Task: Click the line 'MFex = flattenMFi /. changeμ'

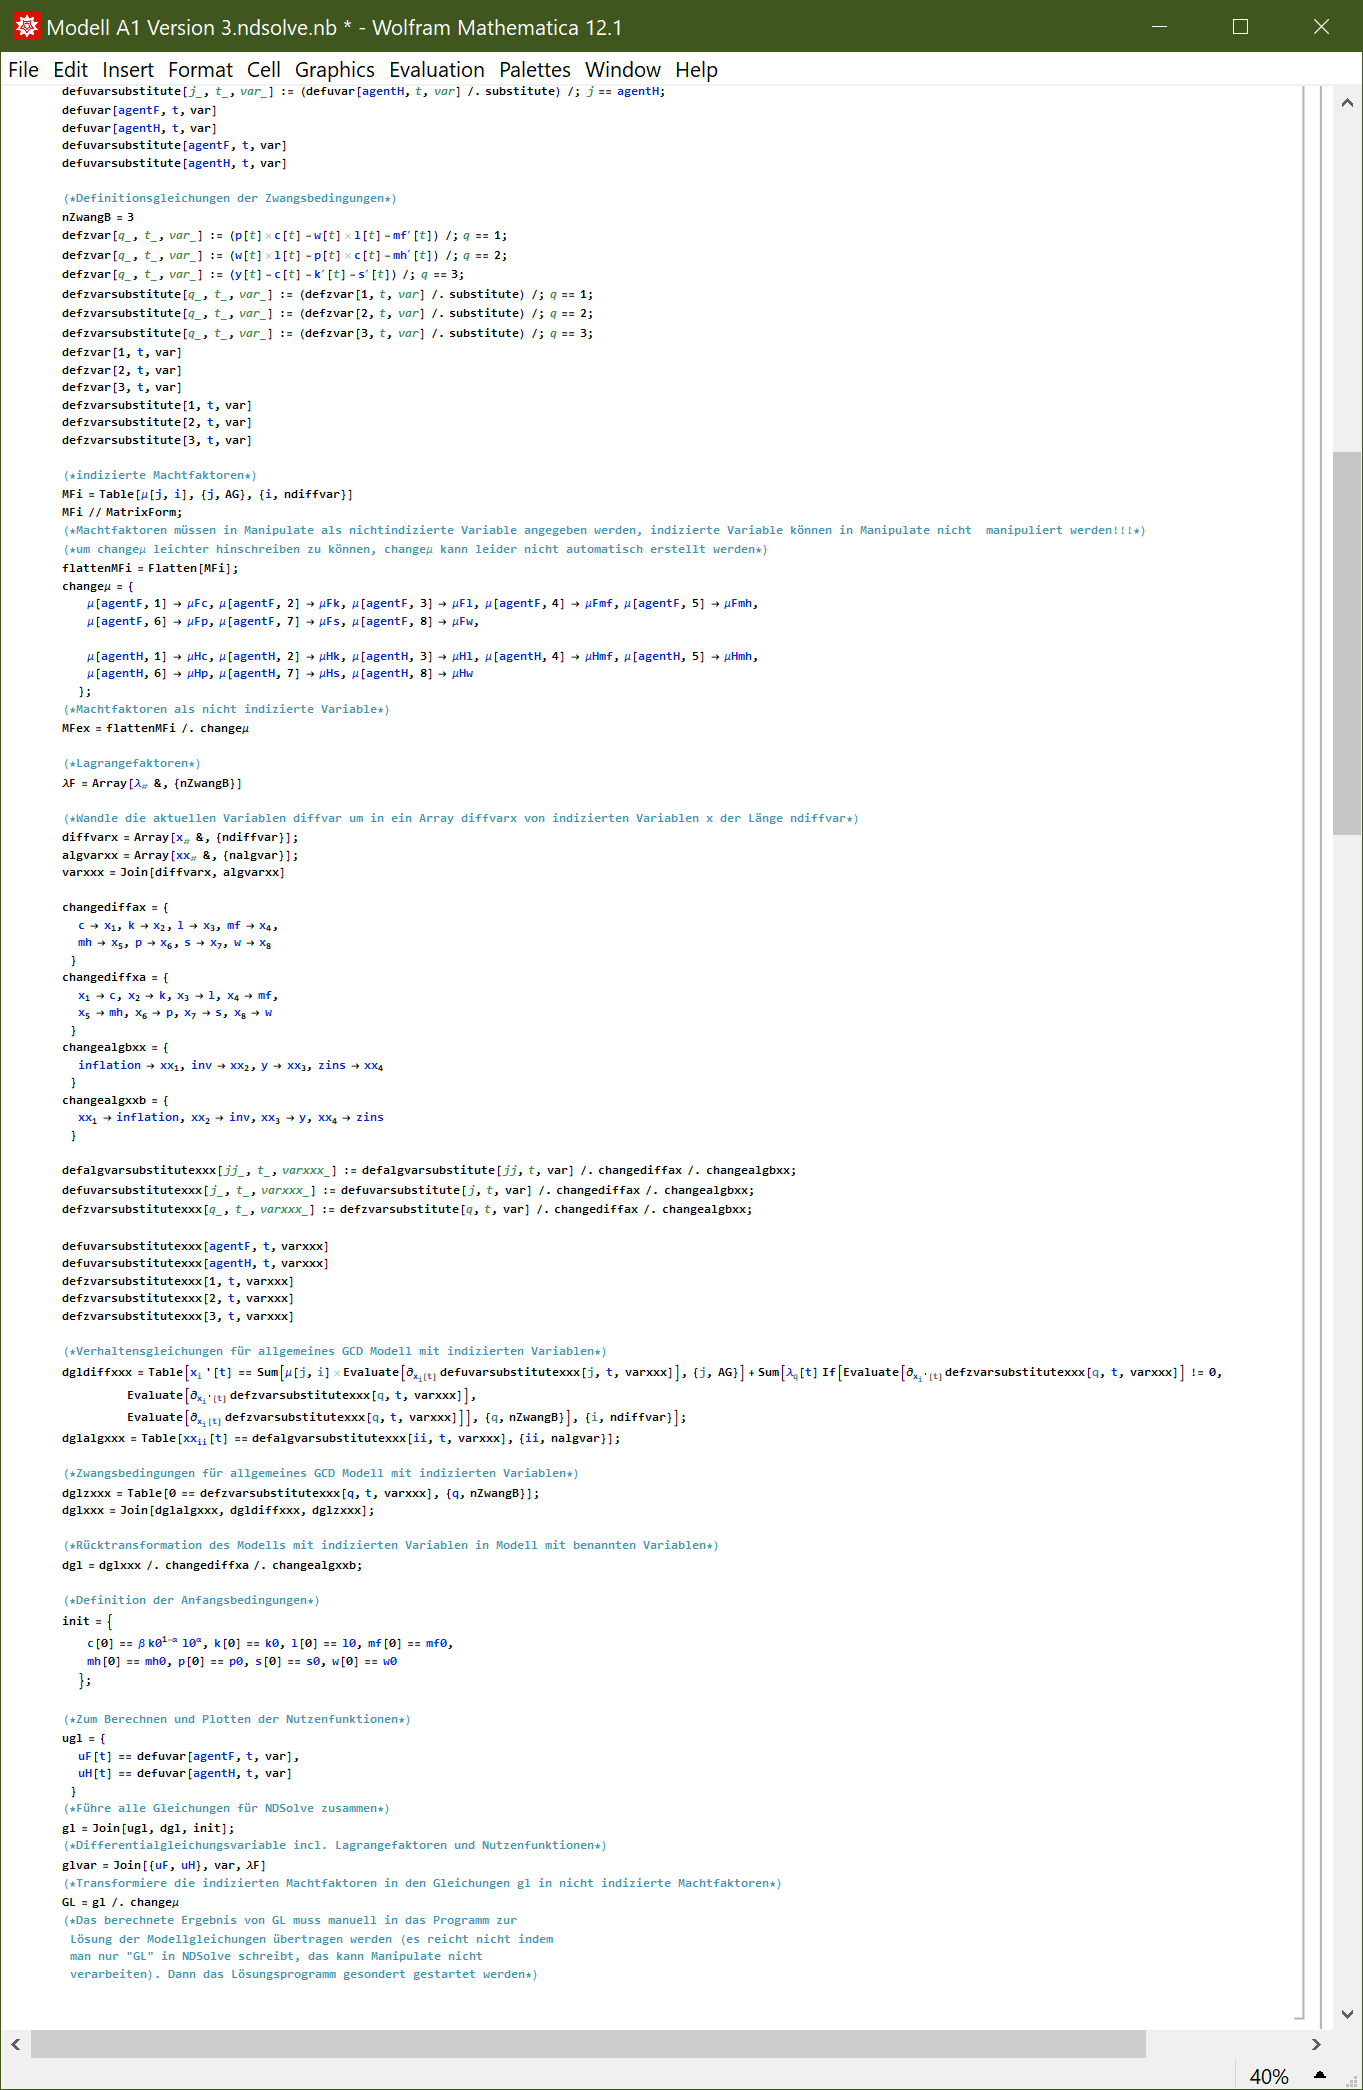Action: click(x=155, y=728)
